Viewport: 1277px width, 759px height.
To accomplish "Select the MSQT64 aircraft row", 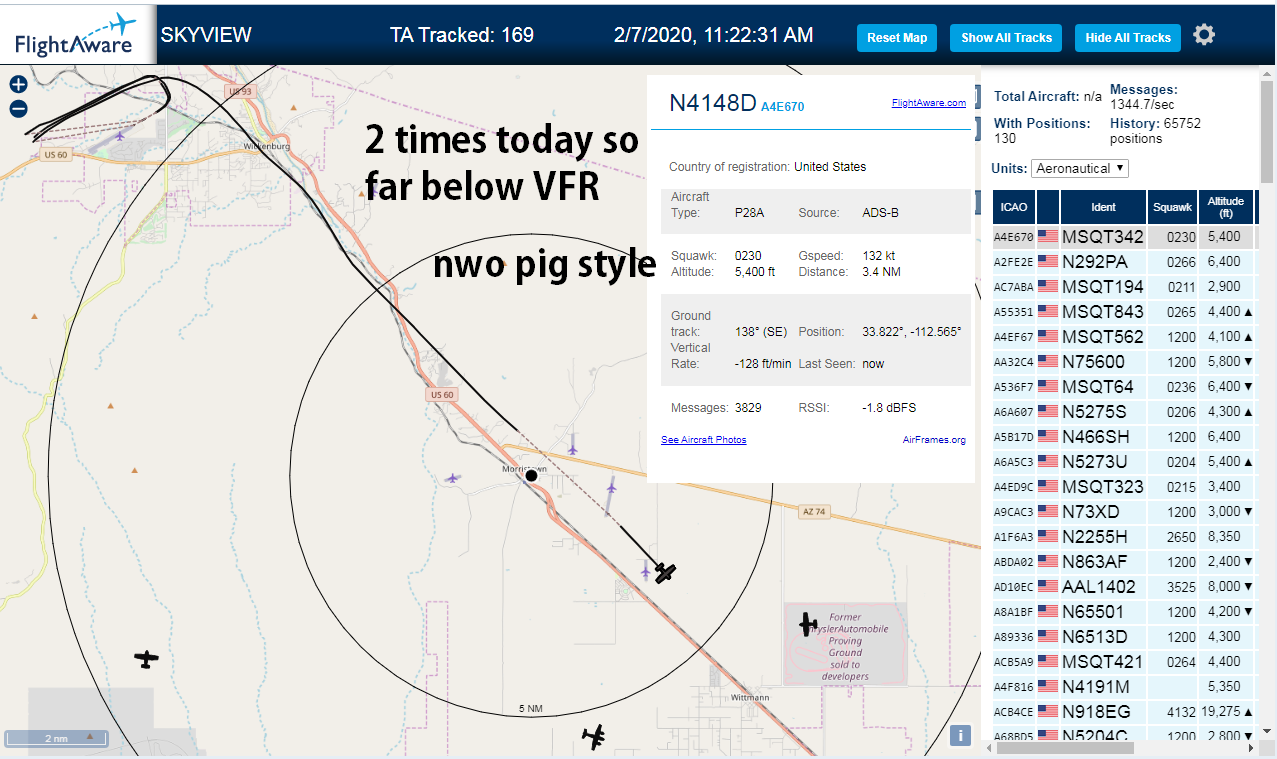I will (1123, 387).
